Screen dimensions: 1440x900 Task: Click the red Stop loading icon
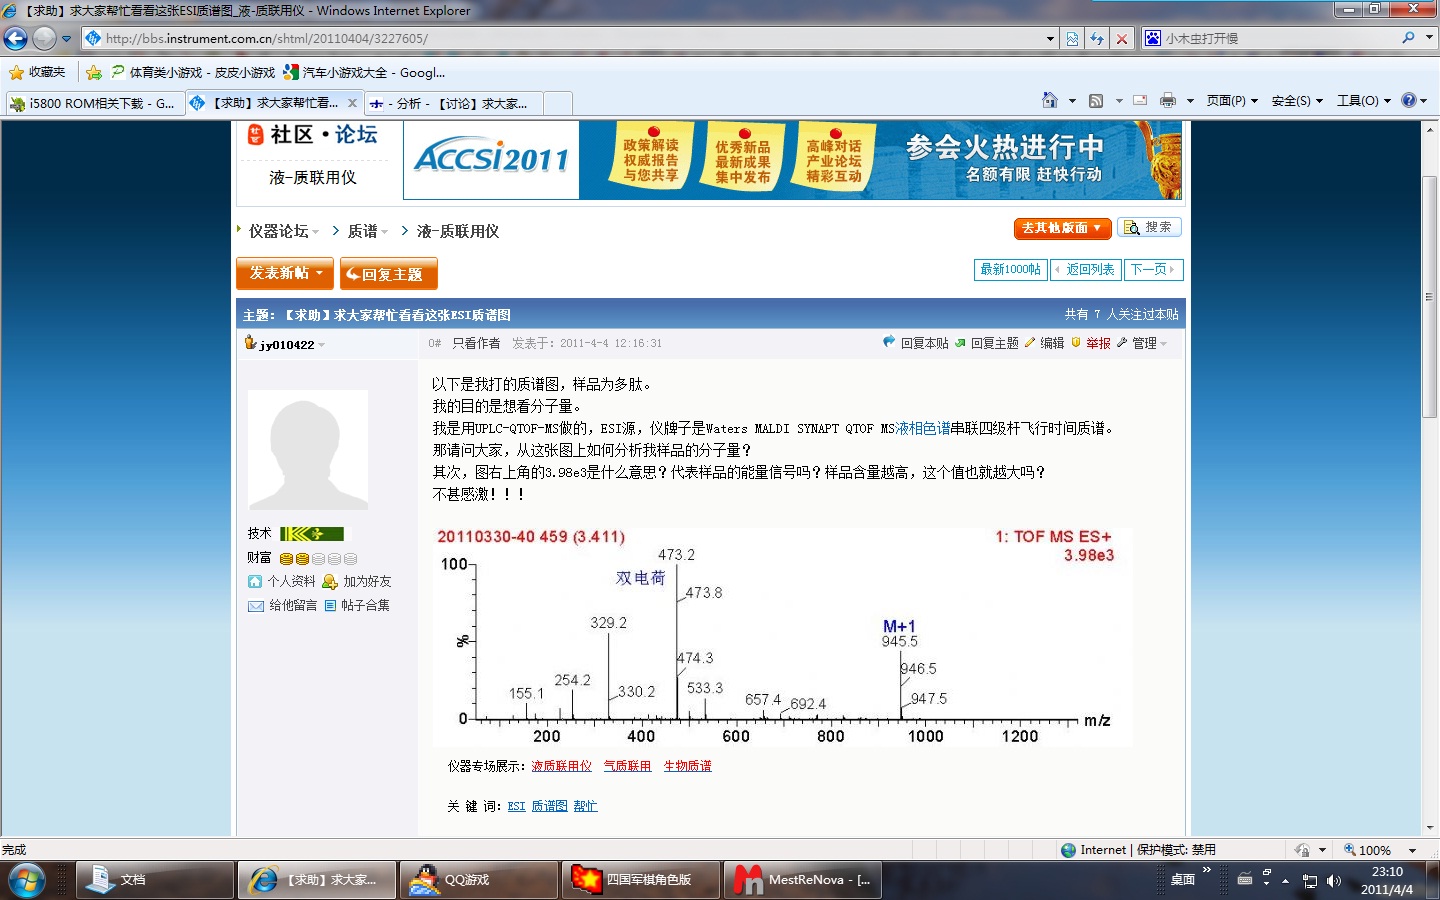pos(1122,38)
